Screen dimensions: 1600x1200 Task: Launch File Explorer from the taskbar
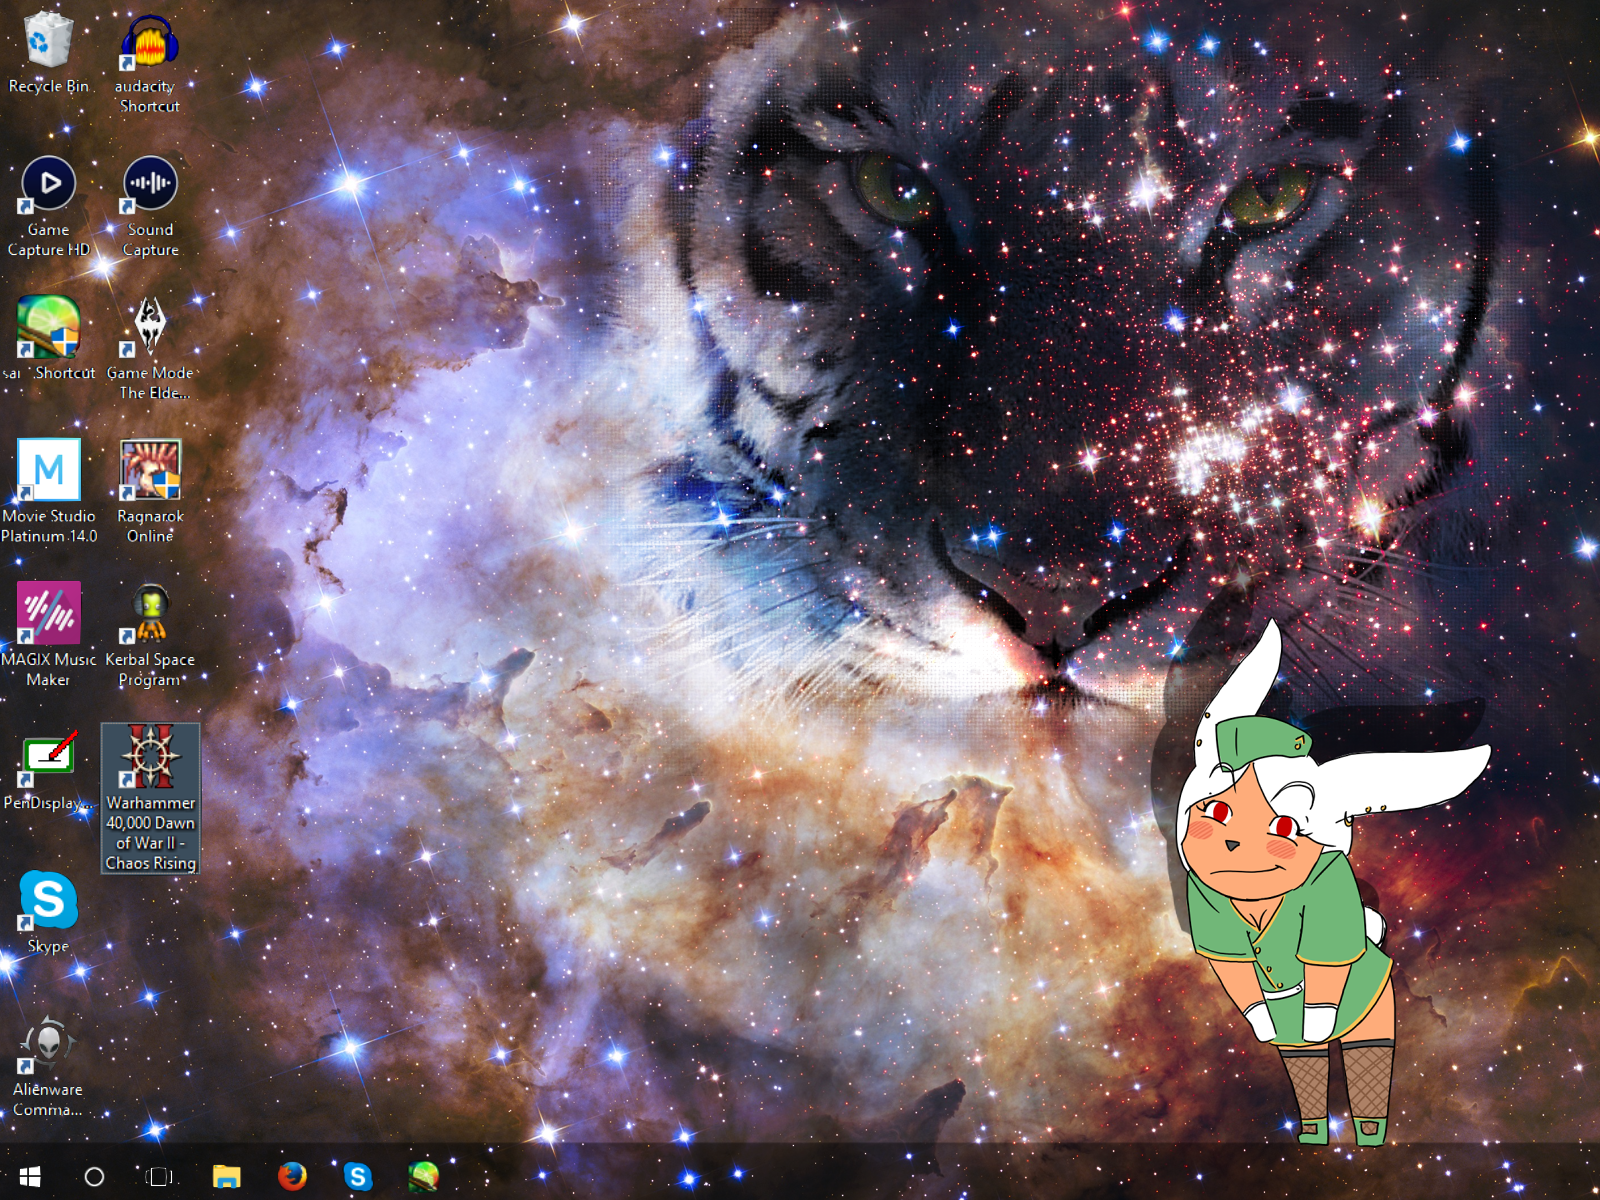[227, 1176]
